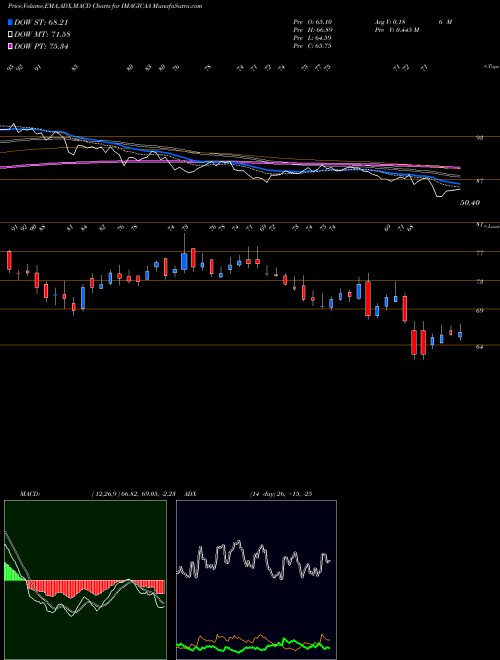The width and height of the screenshot is (500, 660).
Task: Click the 69 price axis label
Action: coord(480,310)
